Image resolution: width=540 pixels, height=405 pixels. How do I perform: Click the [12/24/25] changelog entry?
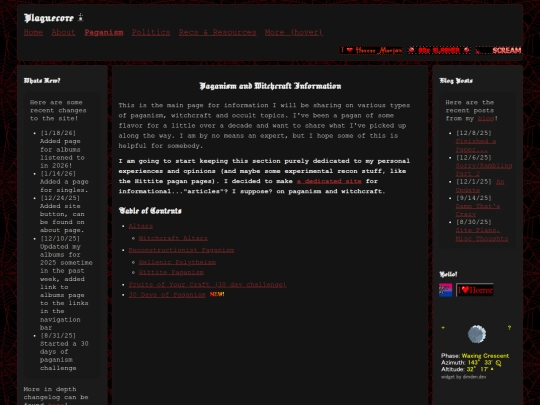[x=62, y=214]
